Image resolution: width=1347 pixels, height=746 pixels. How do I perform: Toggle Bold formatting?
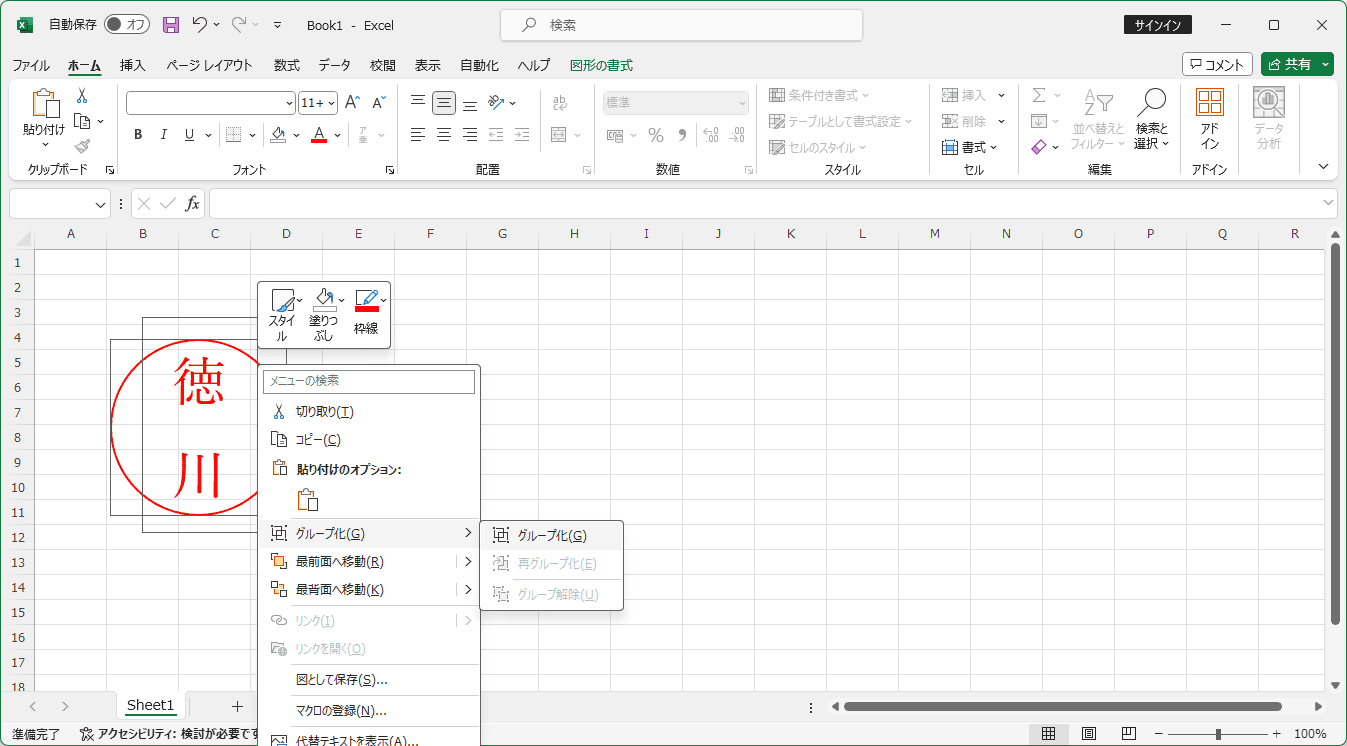point(138,135)
